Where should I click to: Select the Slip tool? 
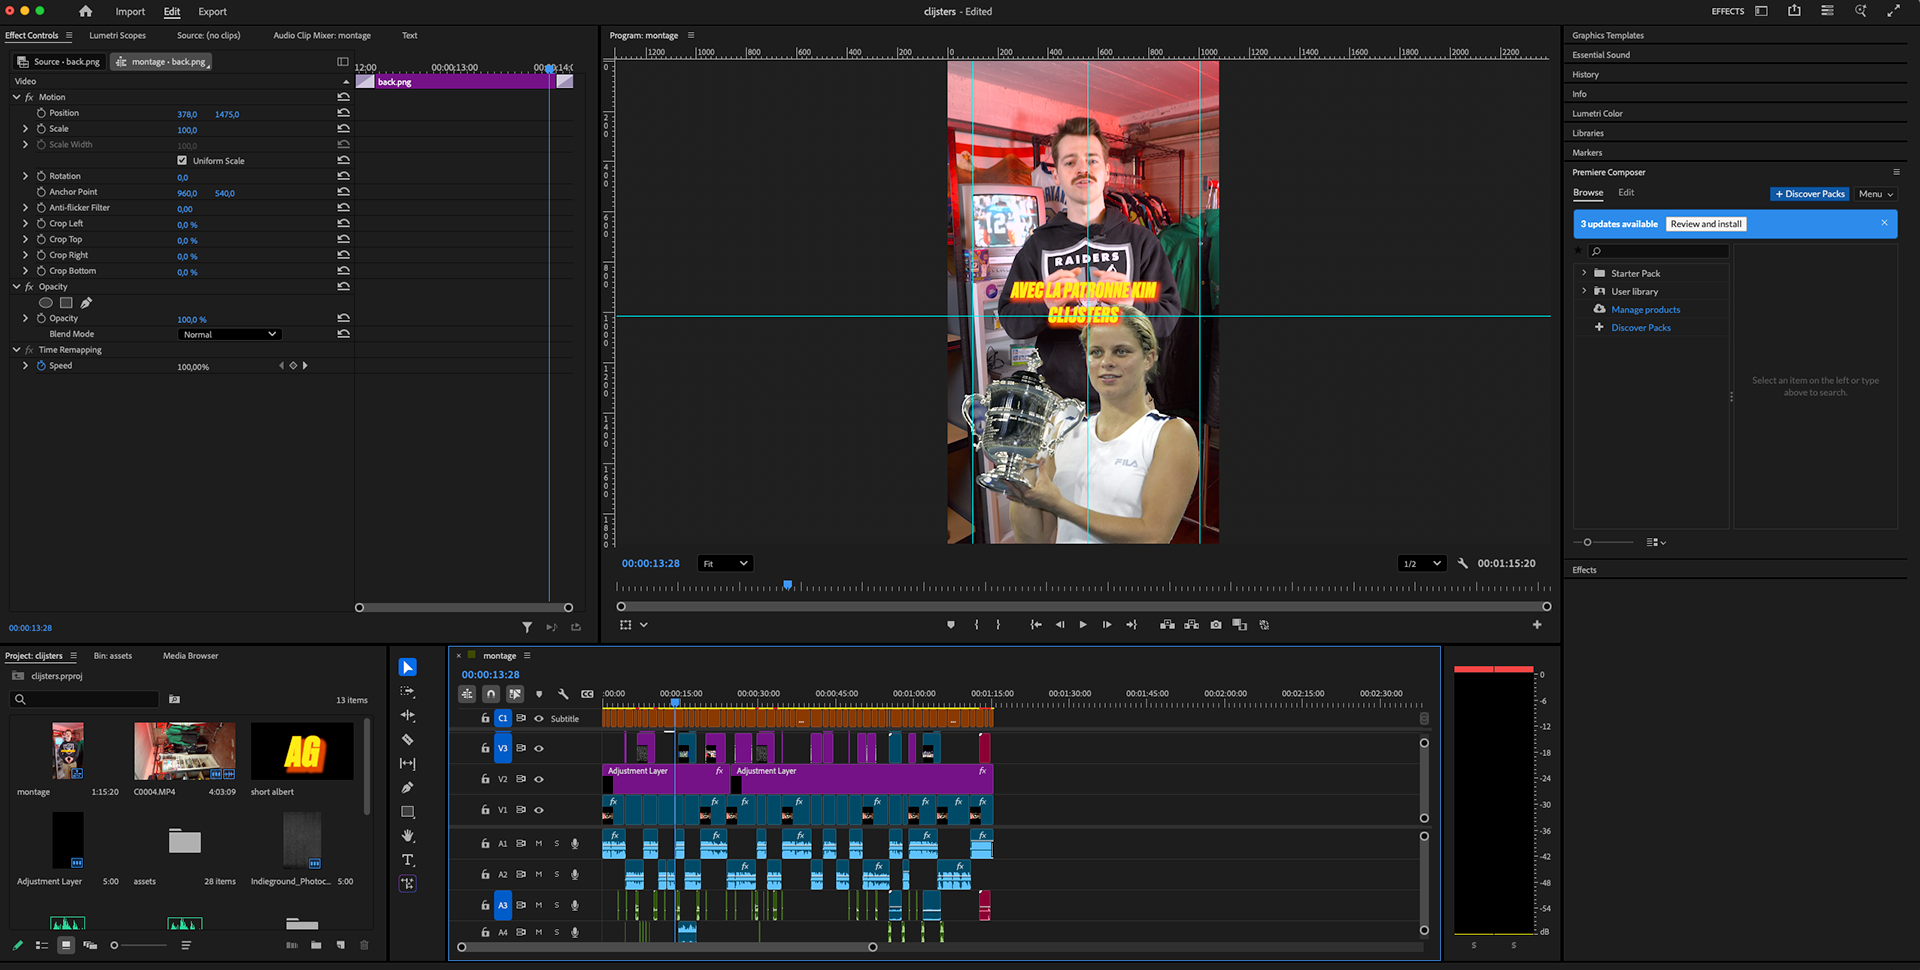(407, 763)
